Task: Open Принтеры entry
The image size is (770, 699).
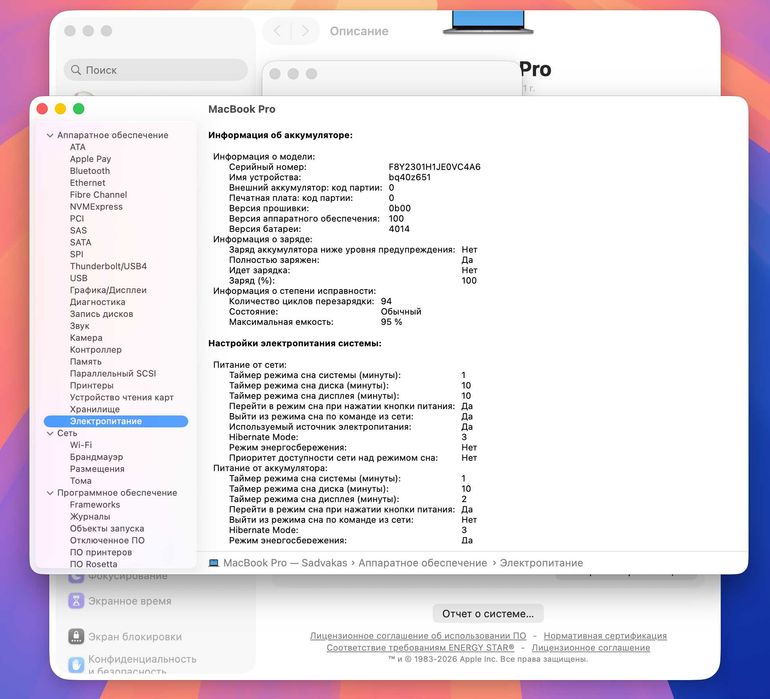Action: tap(91, 386)
